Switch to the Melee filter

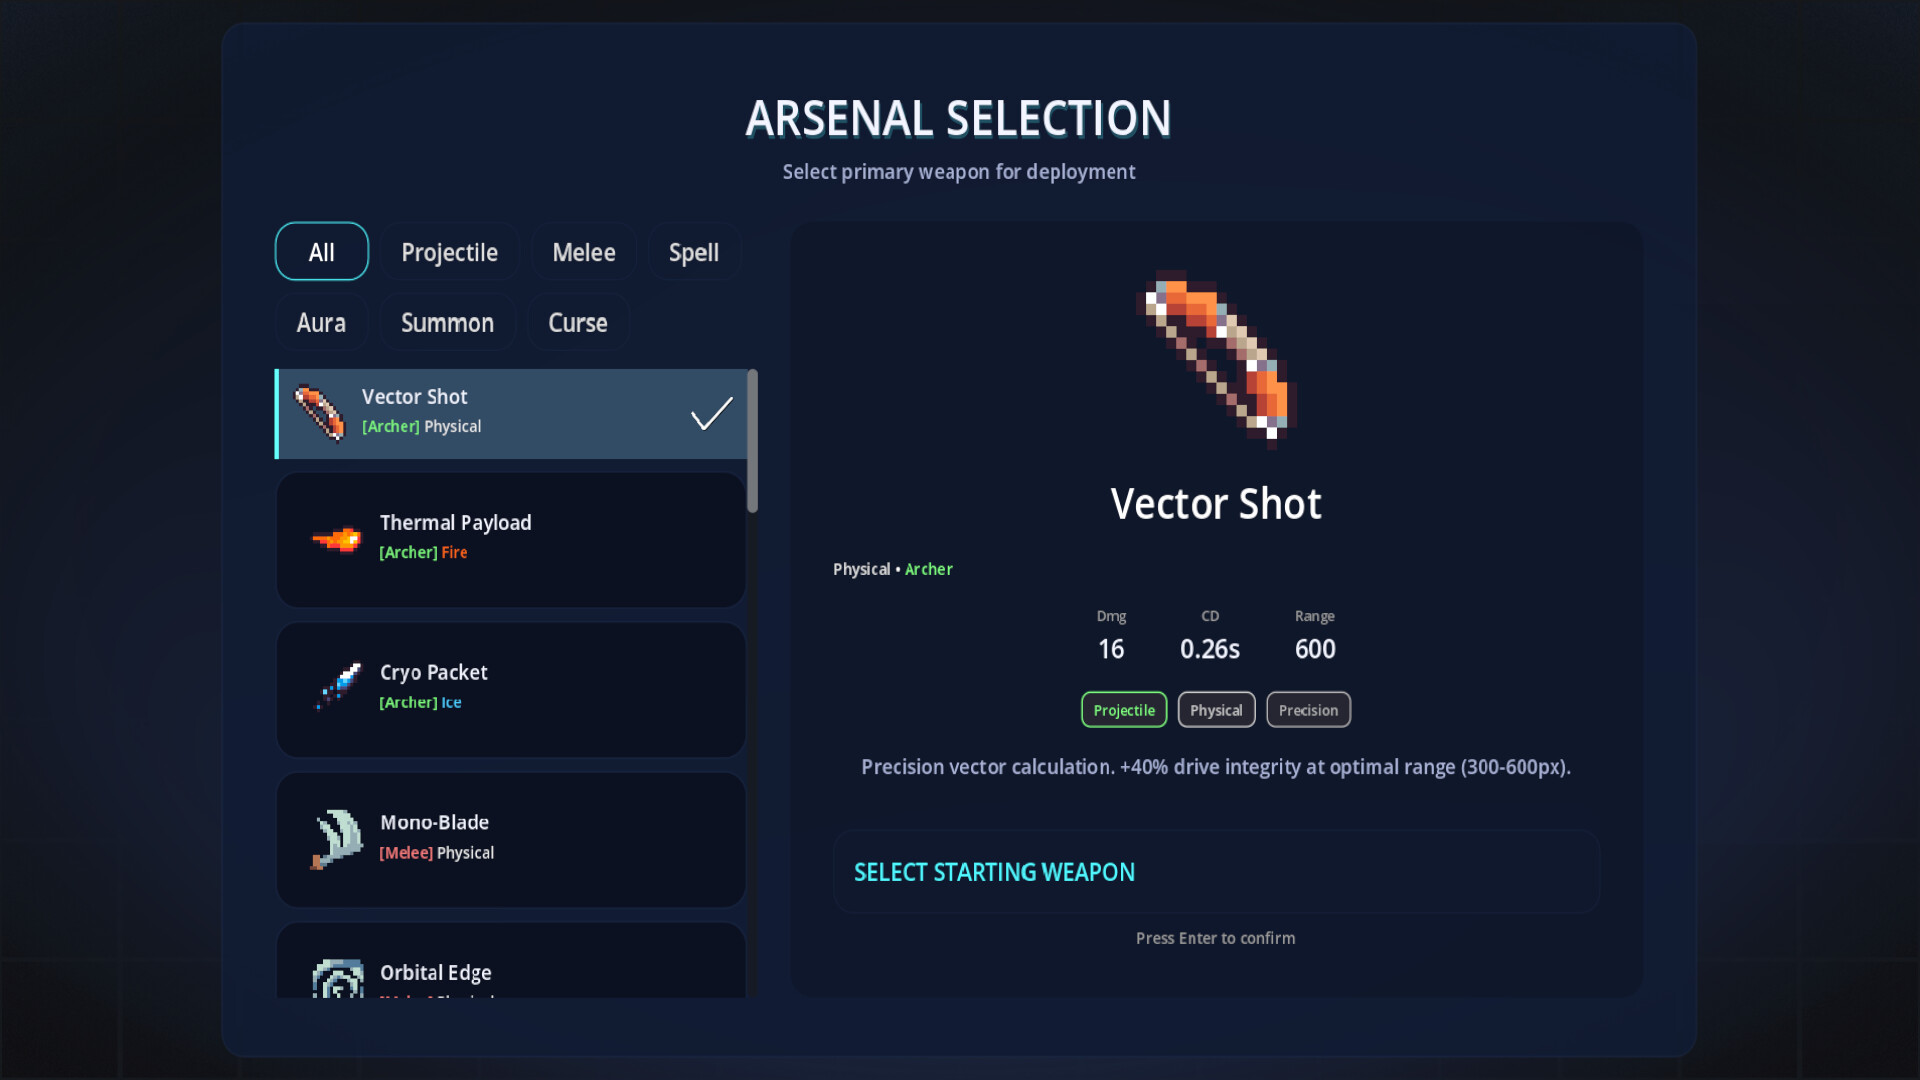click(x=583, y=252)
